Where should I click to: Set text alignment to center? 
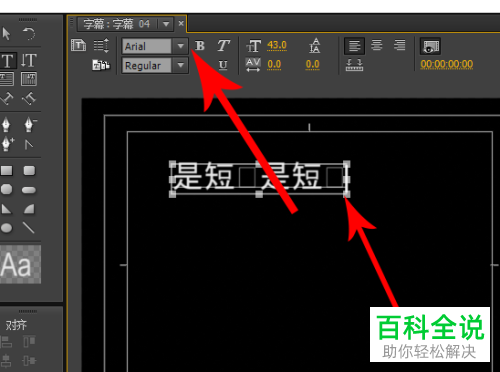tap(377, 45)
